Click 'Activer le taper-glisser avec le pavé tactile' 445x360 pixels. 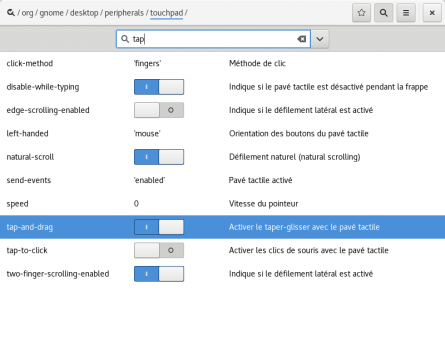304,227
